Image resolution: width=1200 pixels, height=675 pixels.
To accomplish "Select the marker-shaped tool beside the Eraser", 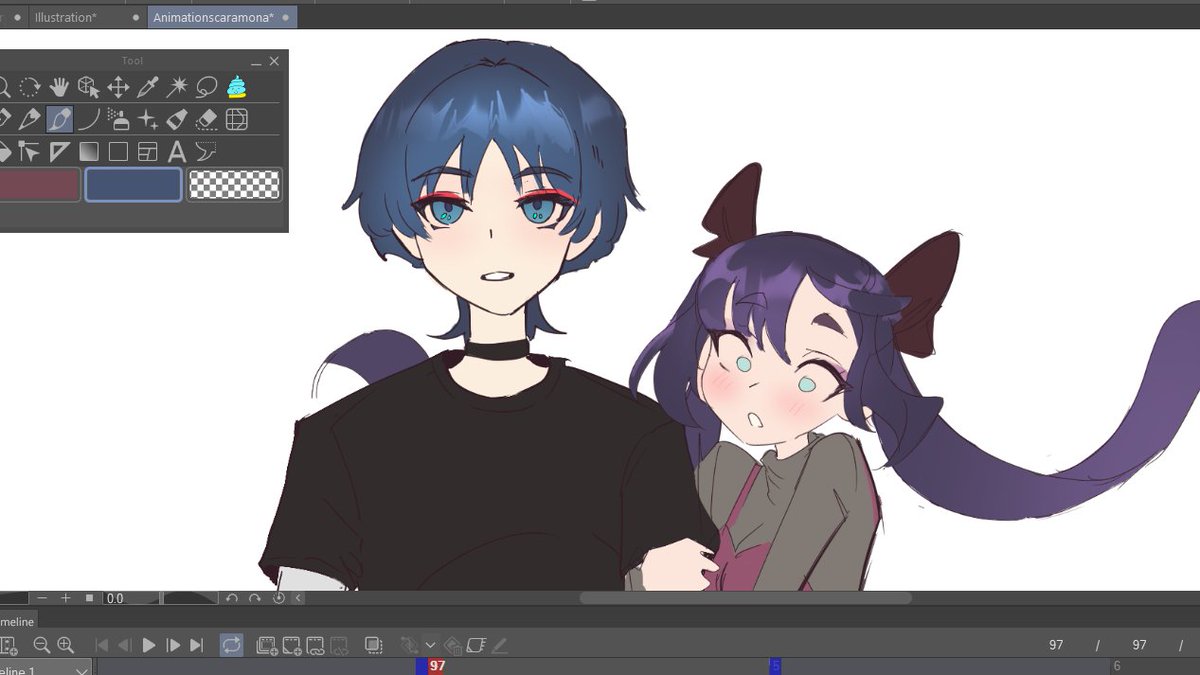I will [x=177, y=120].
